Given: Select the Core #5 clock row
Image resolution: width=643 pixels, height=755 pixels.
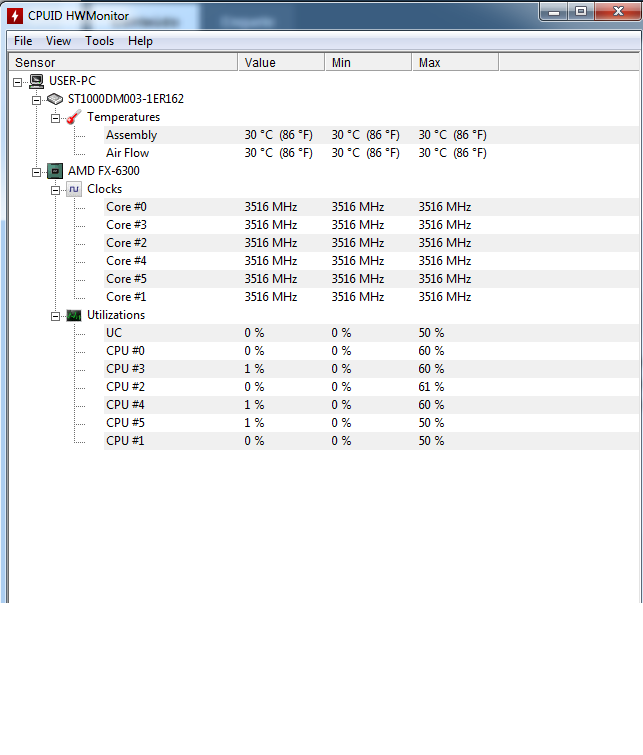Looking at the screenshot, I should pos(371,279).
